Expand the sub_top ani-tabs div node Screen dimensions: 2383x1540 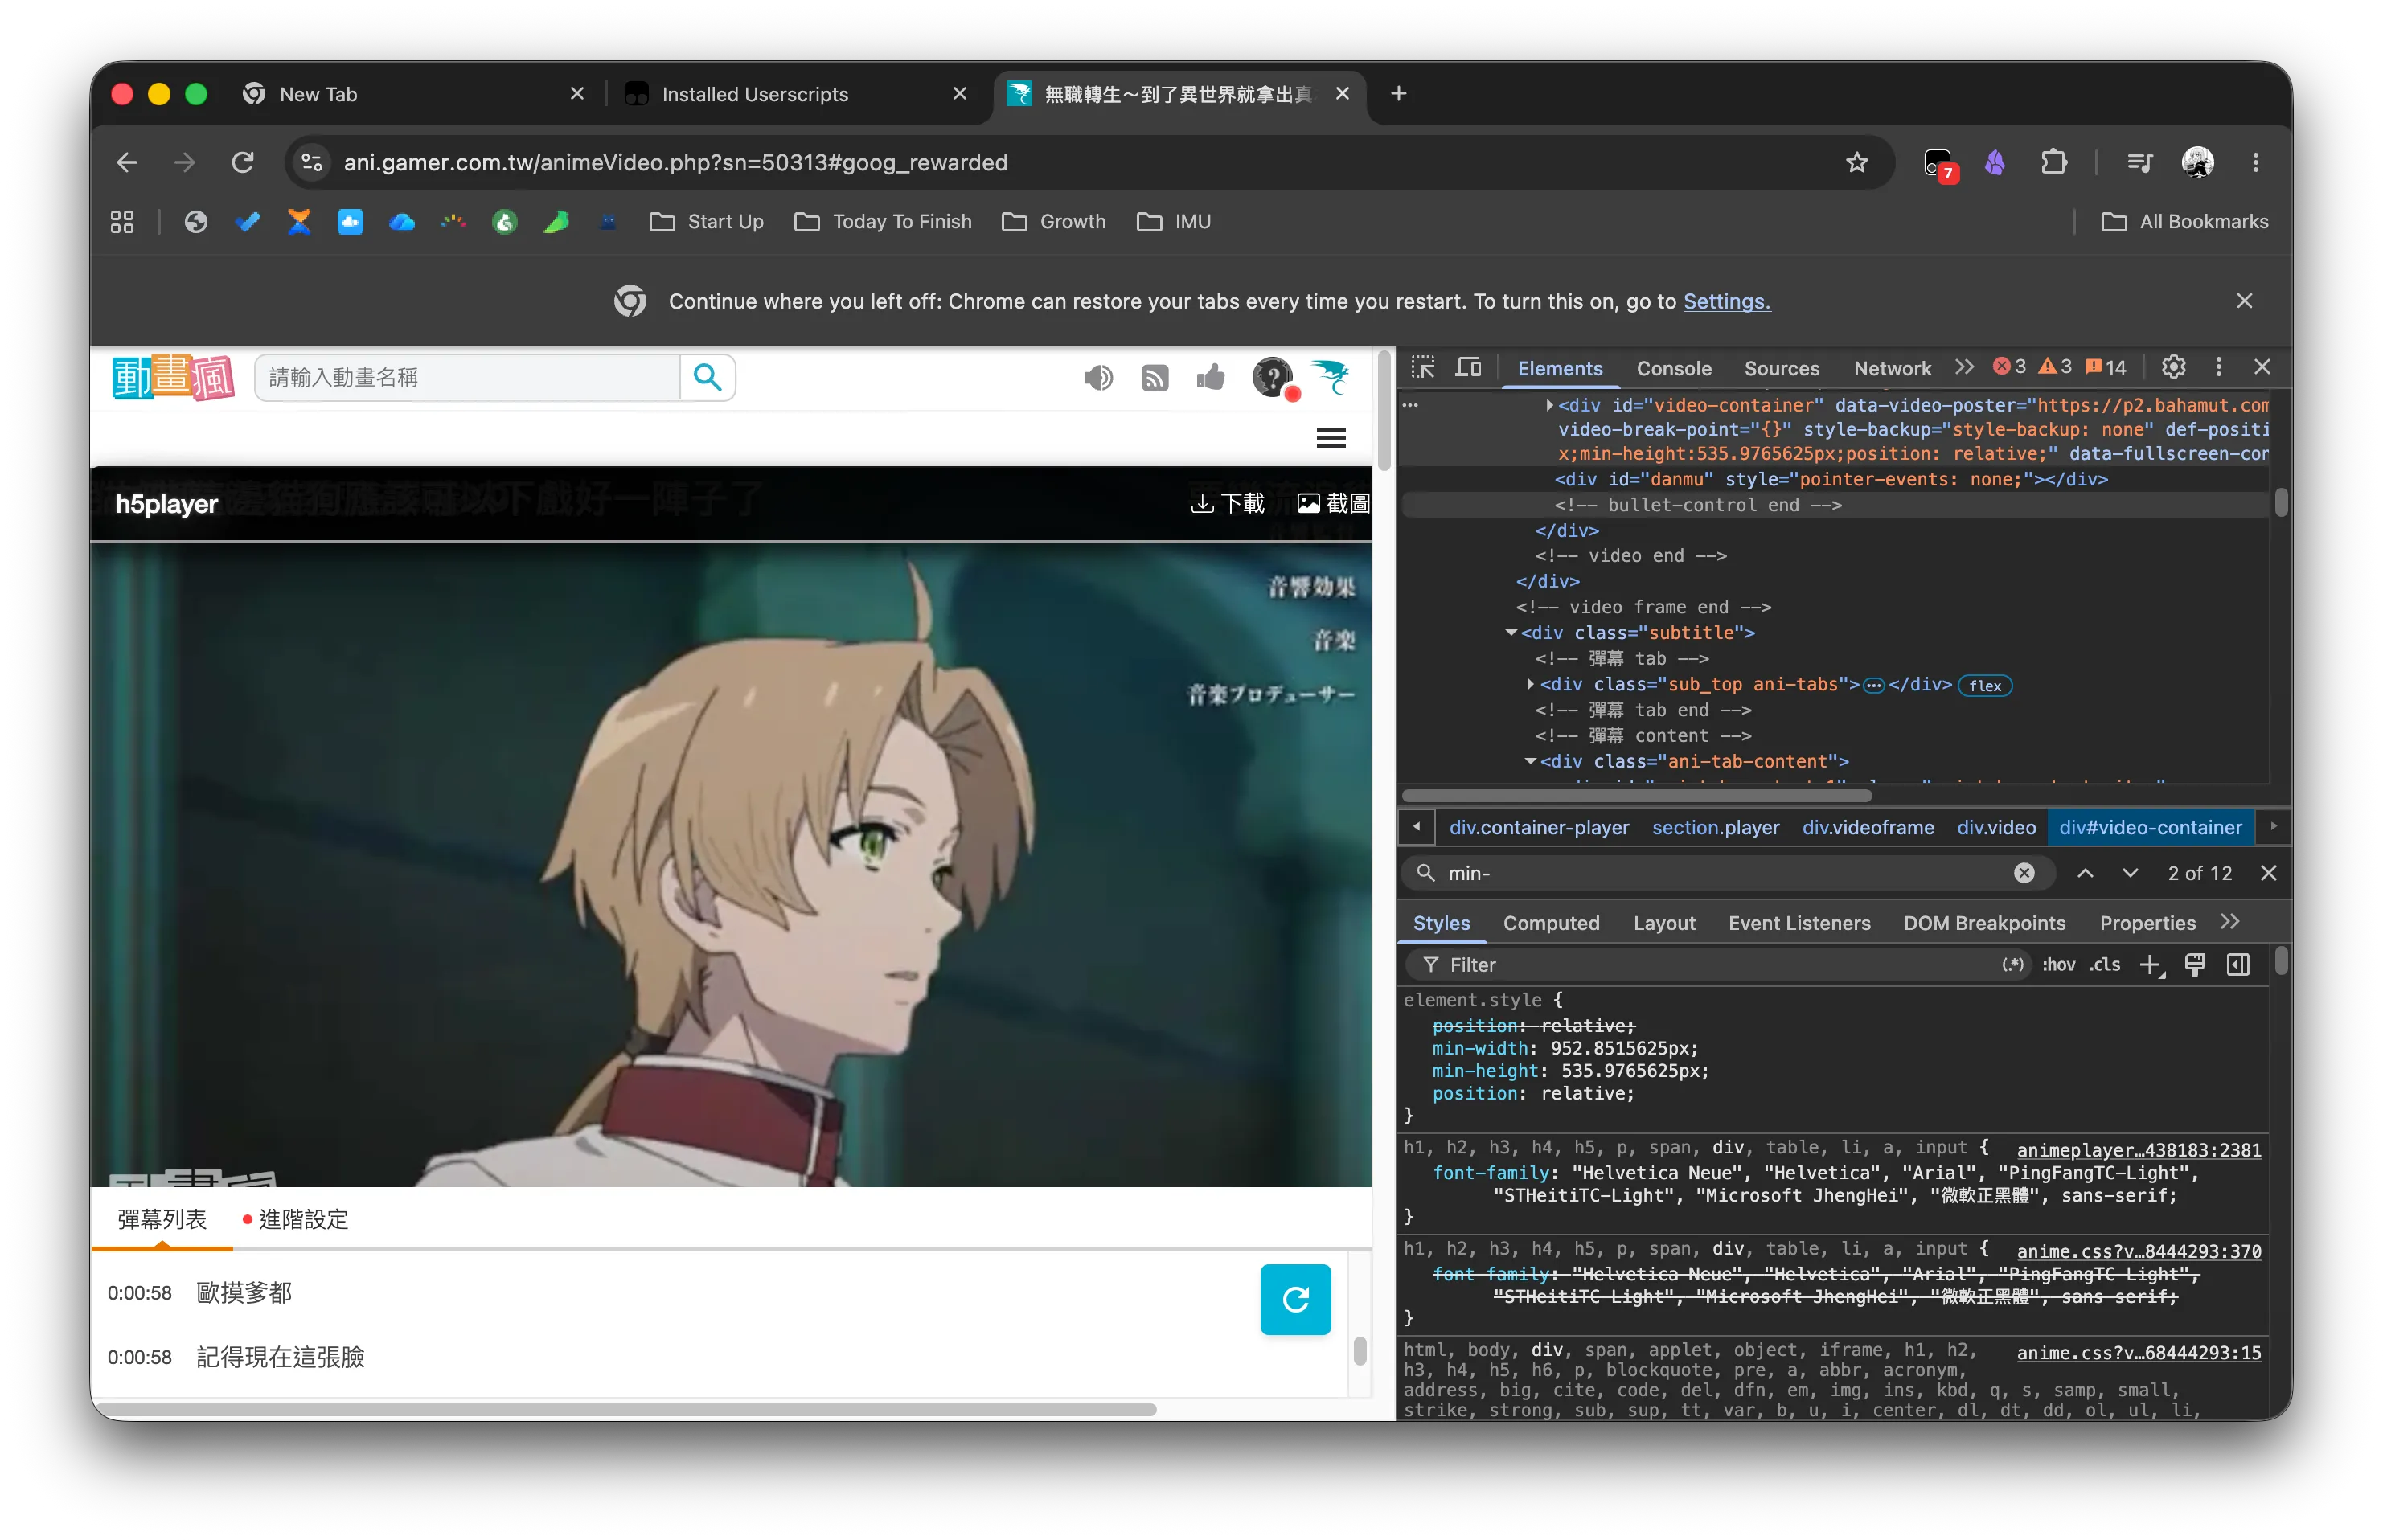(1530, 684)
